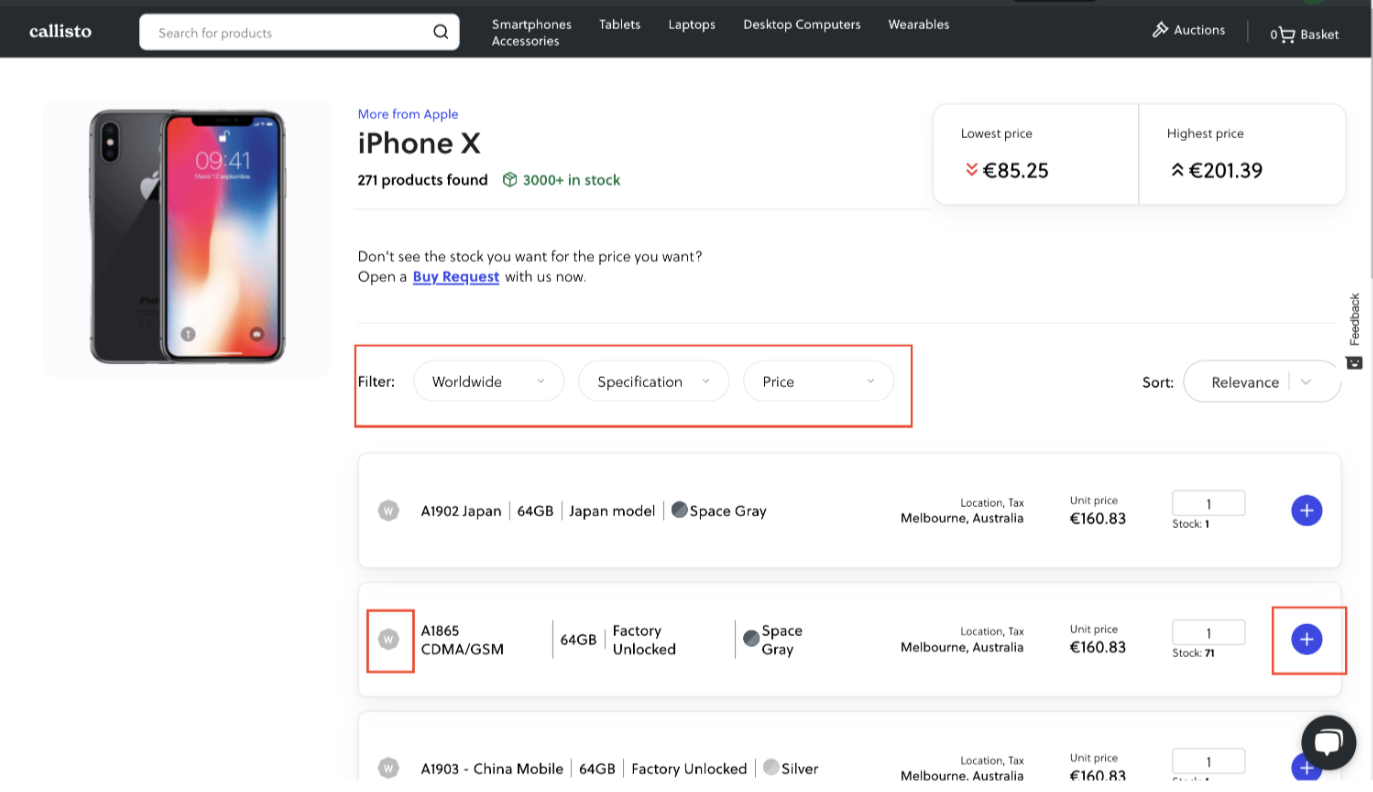The width and height of the screenshot is (1373, 792).
Task: Click the Silver swatch on A1903 row
Action: pyautogui.click(x=770, y=767)
